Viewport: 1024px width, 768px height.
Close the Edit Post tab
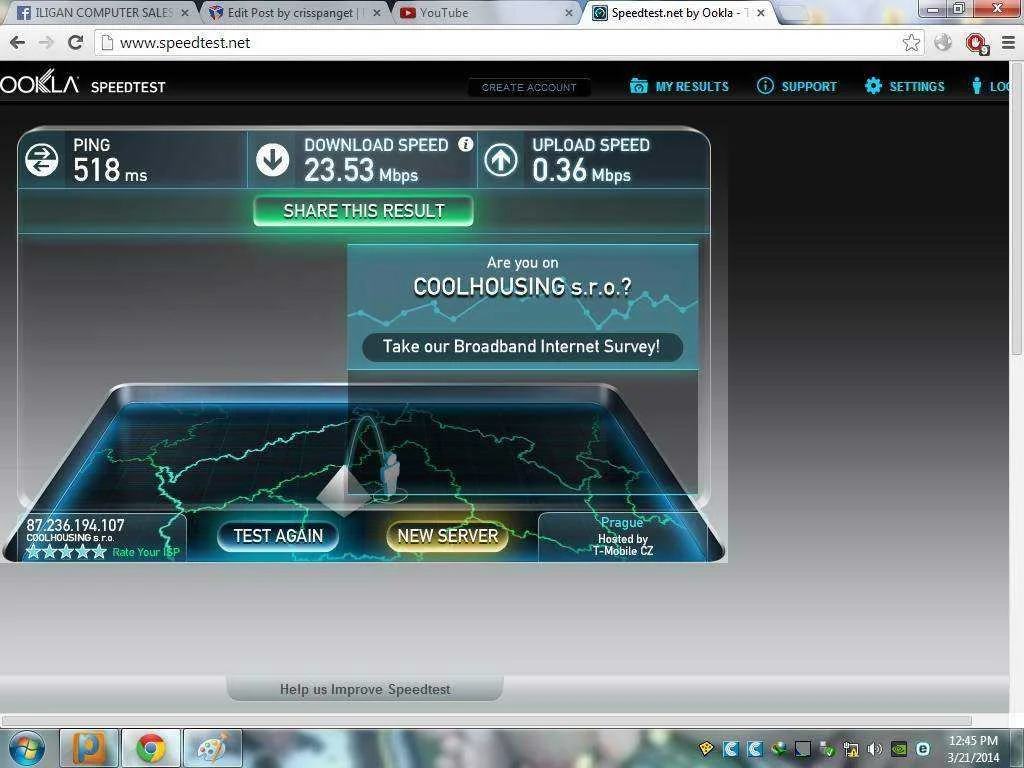coord(377,13)
